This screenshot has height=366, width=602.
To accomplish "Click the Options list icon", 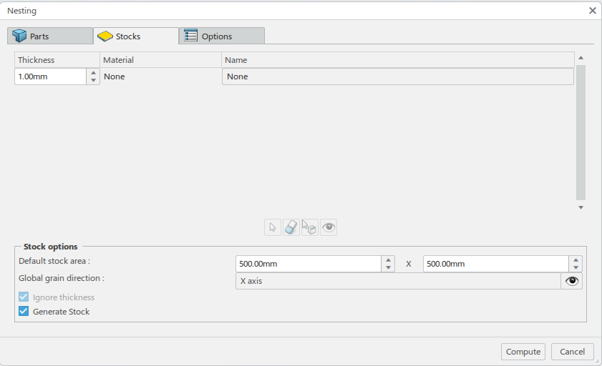I will click(191, 36).
